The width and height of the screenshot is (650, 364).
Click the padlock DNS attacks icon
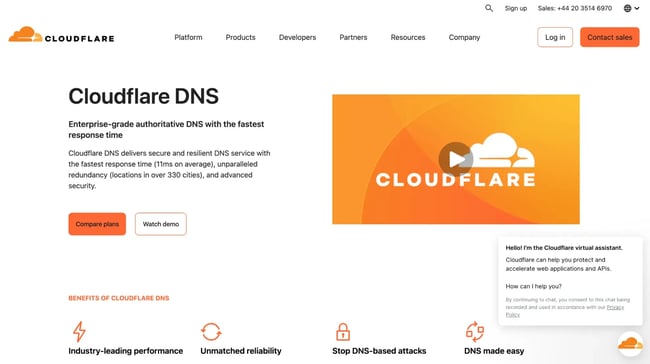coord(343,332)
